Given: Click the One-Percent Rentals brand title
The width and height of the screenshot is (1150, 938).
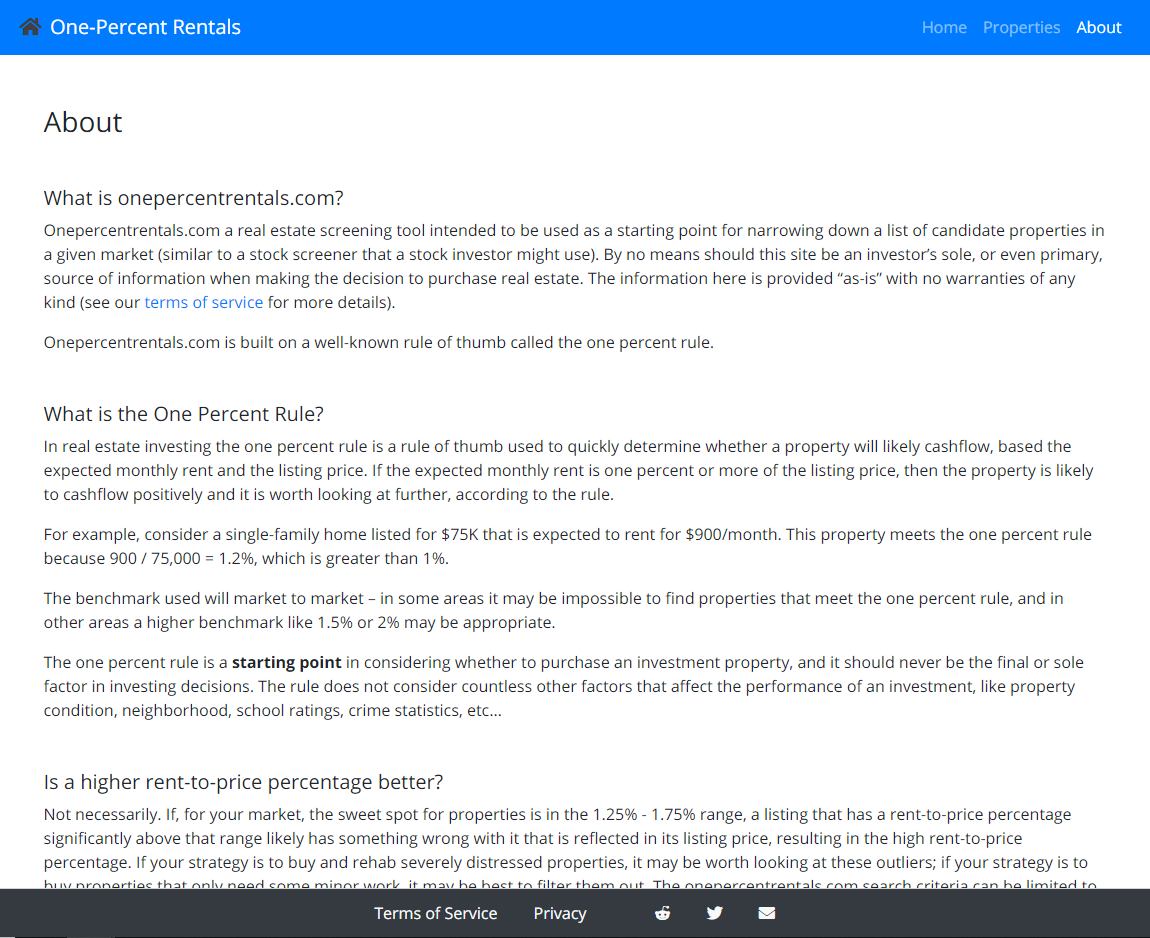Looking at the screenshot, I should 145,27.
